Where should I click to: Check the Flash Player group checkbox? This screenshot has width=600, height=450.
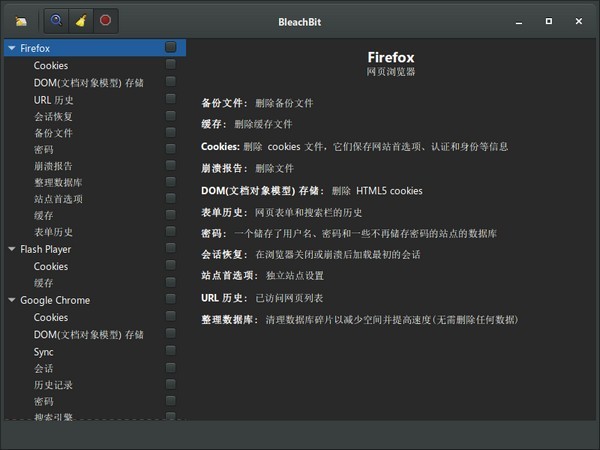(171, 248)
